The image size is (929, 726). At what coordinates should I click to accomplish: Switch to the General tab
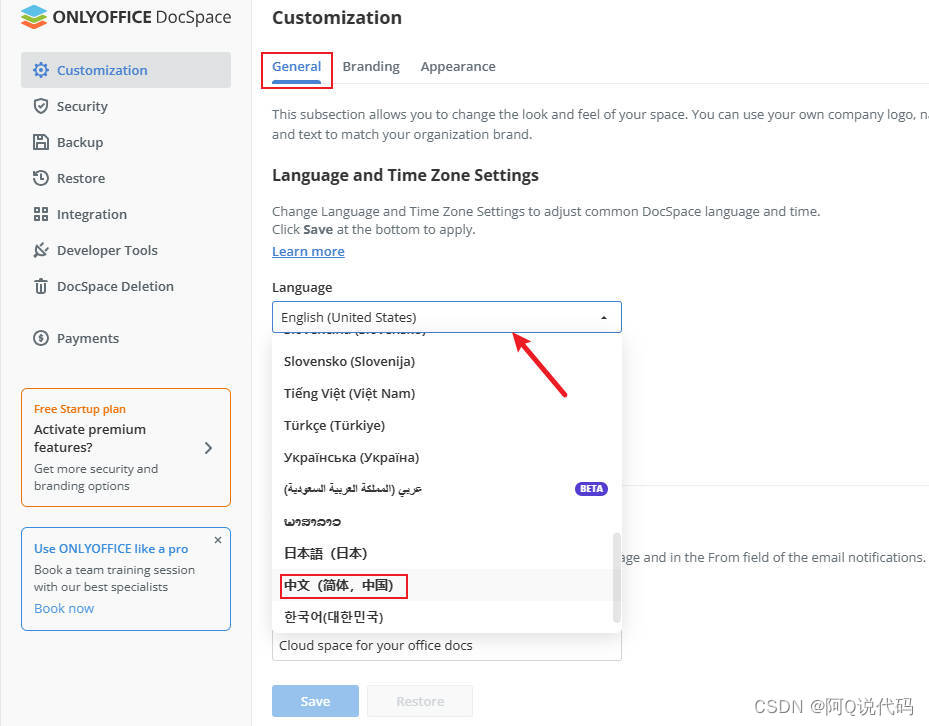296,66
